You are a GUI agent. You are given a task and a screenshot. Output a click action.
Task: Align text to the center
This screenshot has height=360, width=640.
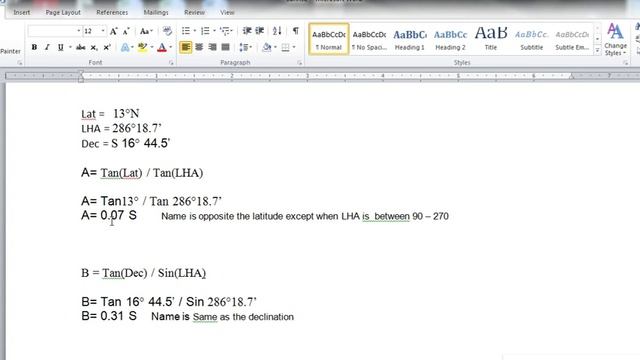(x=199, y=47)
